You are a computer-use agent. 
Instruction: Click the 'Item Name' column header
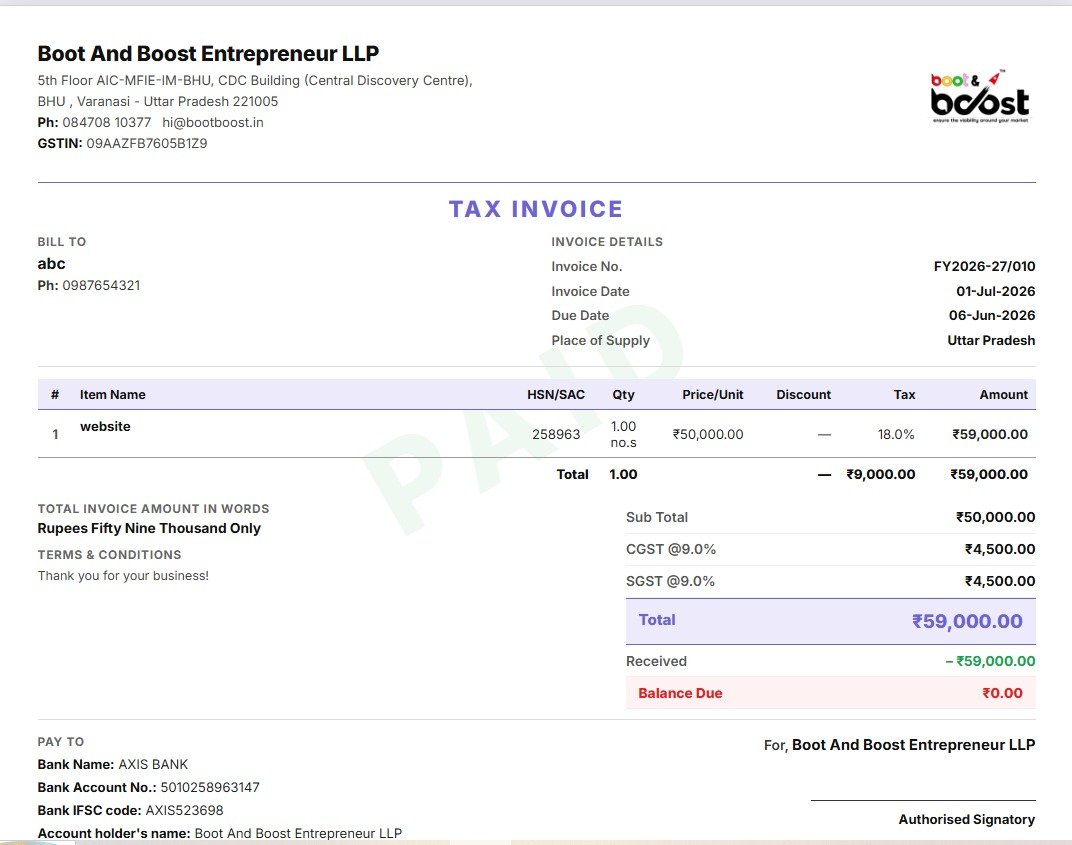click(x=113, y=394)
